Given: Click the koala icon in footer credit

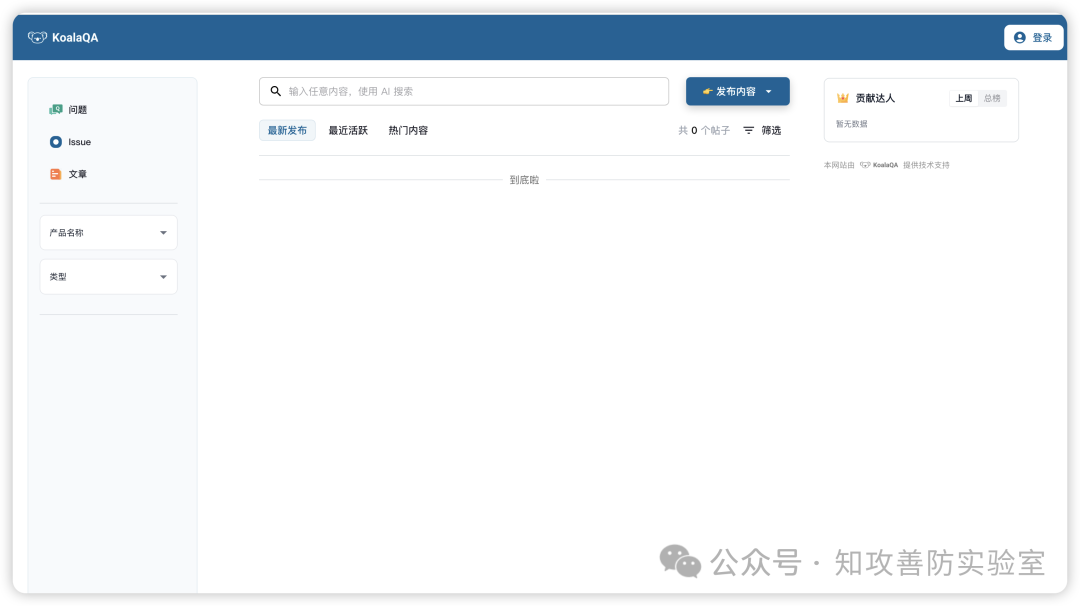Looking at the screenshot, I should 863,164.
